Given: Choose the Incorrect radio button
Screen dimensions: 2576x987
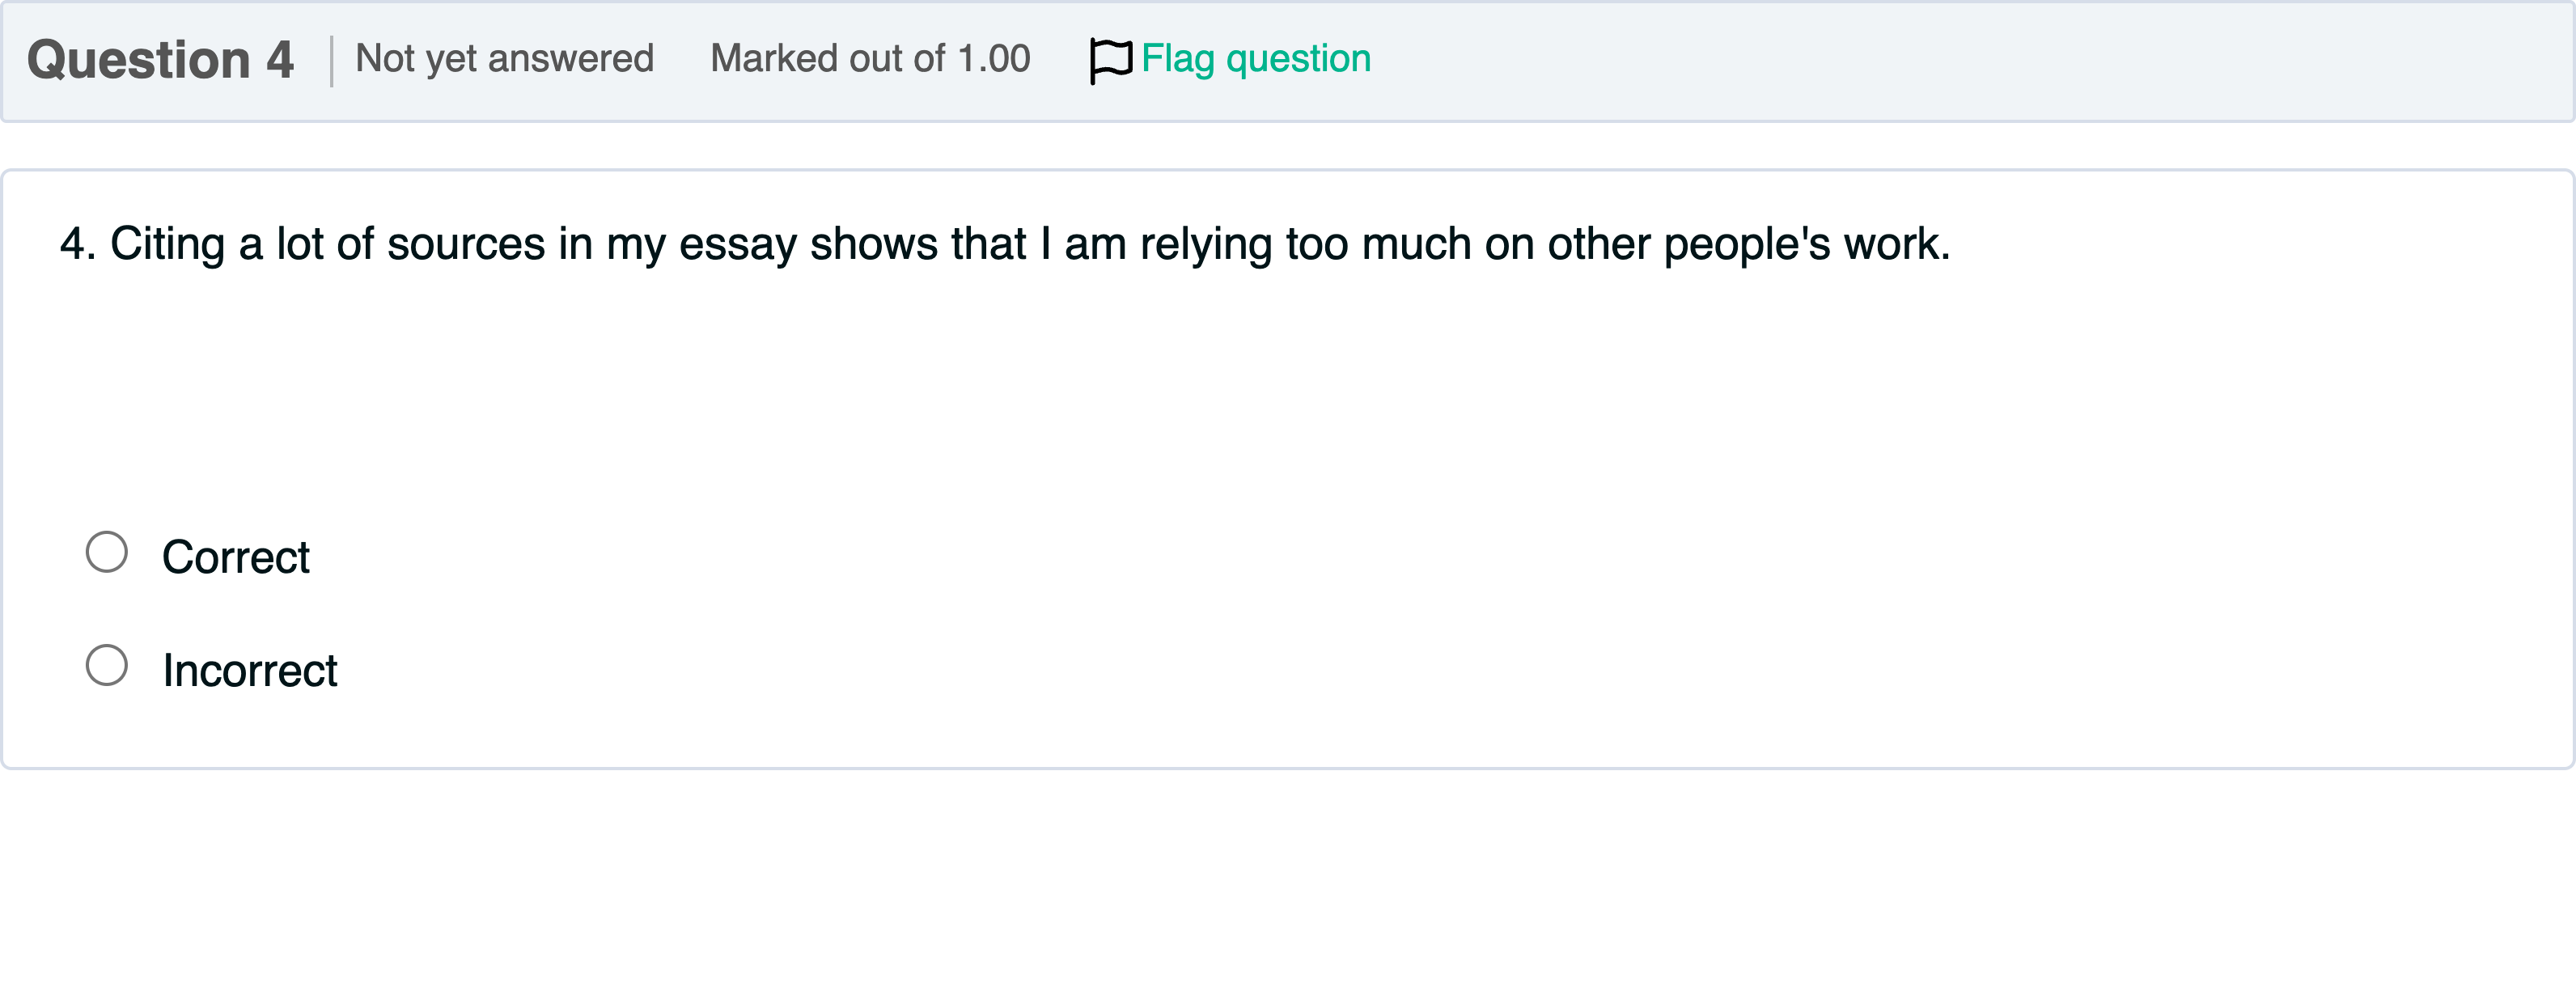Looking at the screenshot, I should (107, 665).
